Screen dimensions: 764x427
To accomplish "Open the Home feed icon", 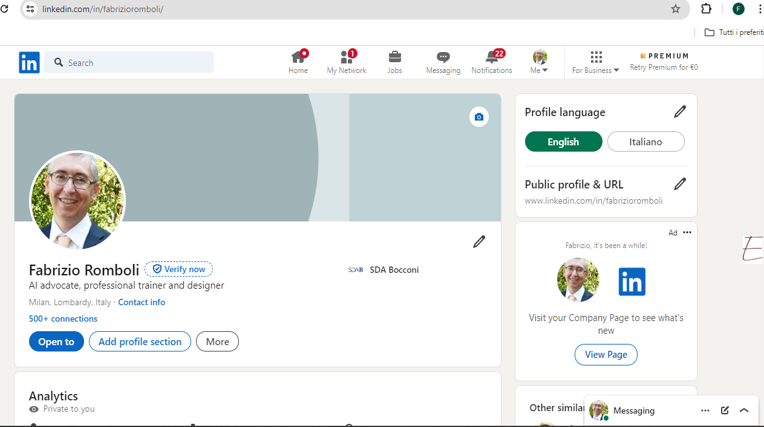I will 298,57.
